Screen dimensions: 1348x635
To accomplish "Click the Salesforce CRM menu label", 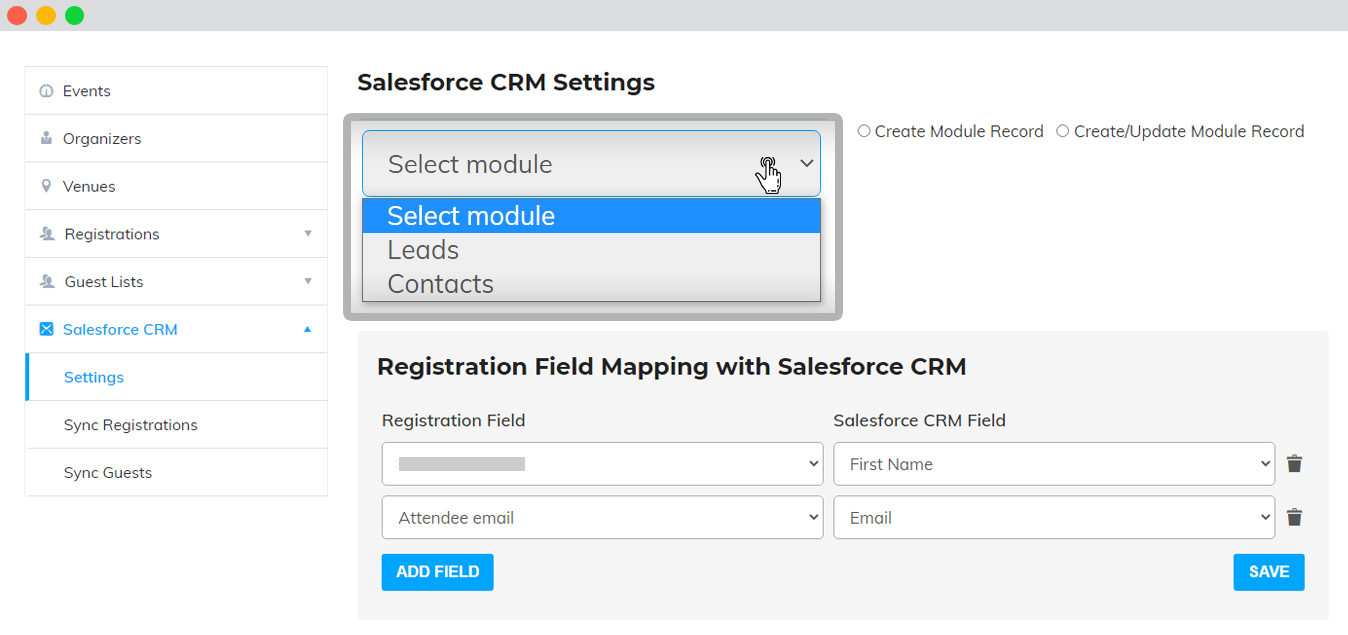I will click(120, 329).
